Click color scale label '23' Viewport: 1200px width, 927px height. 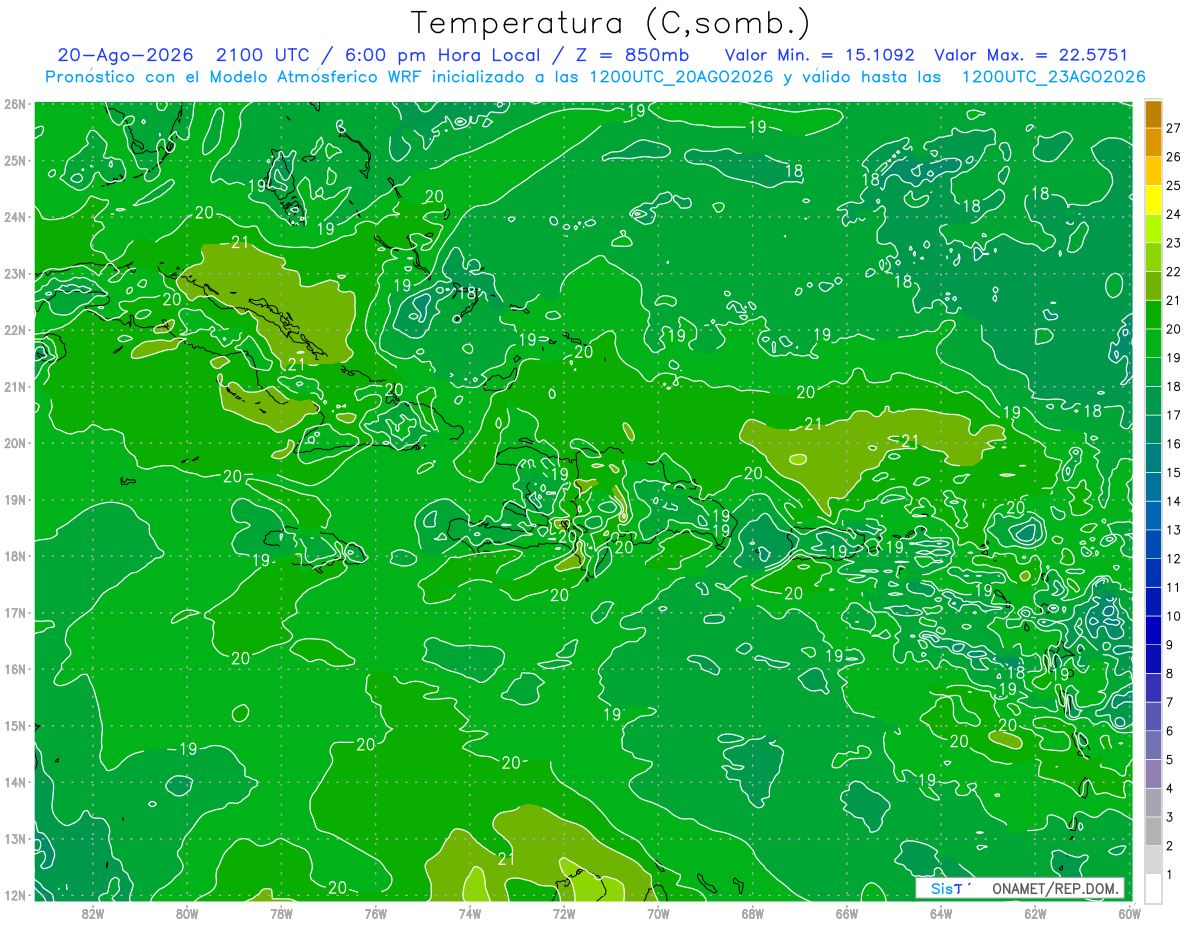click(x=1174, y=243)
